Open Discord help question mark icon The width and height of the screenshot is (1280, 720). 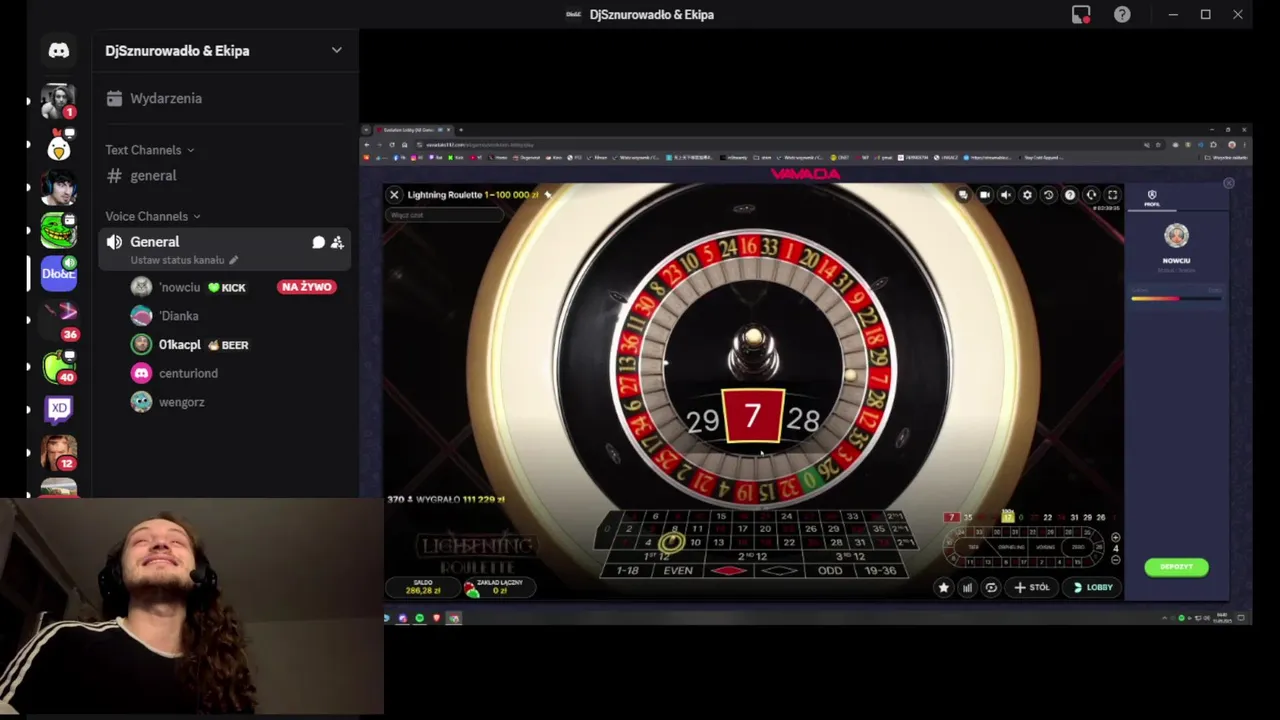coord(1122,14)
